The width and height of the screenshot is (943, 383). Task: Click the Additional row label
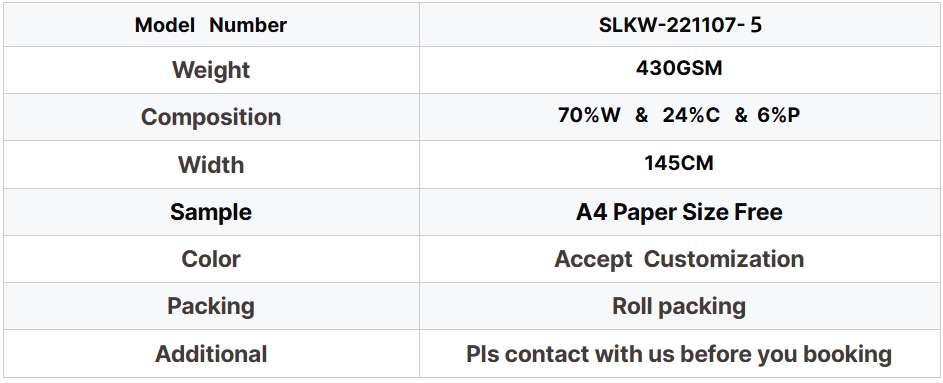210,354
